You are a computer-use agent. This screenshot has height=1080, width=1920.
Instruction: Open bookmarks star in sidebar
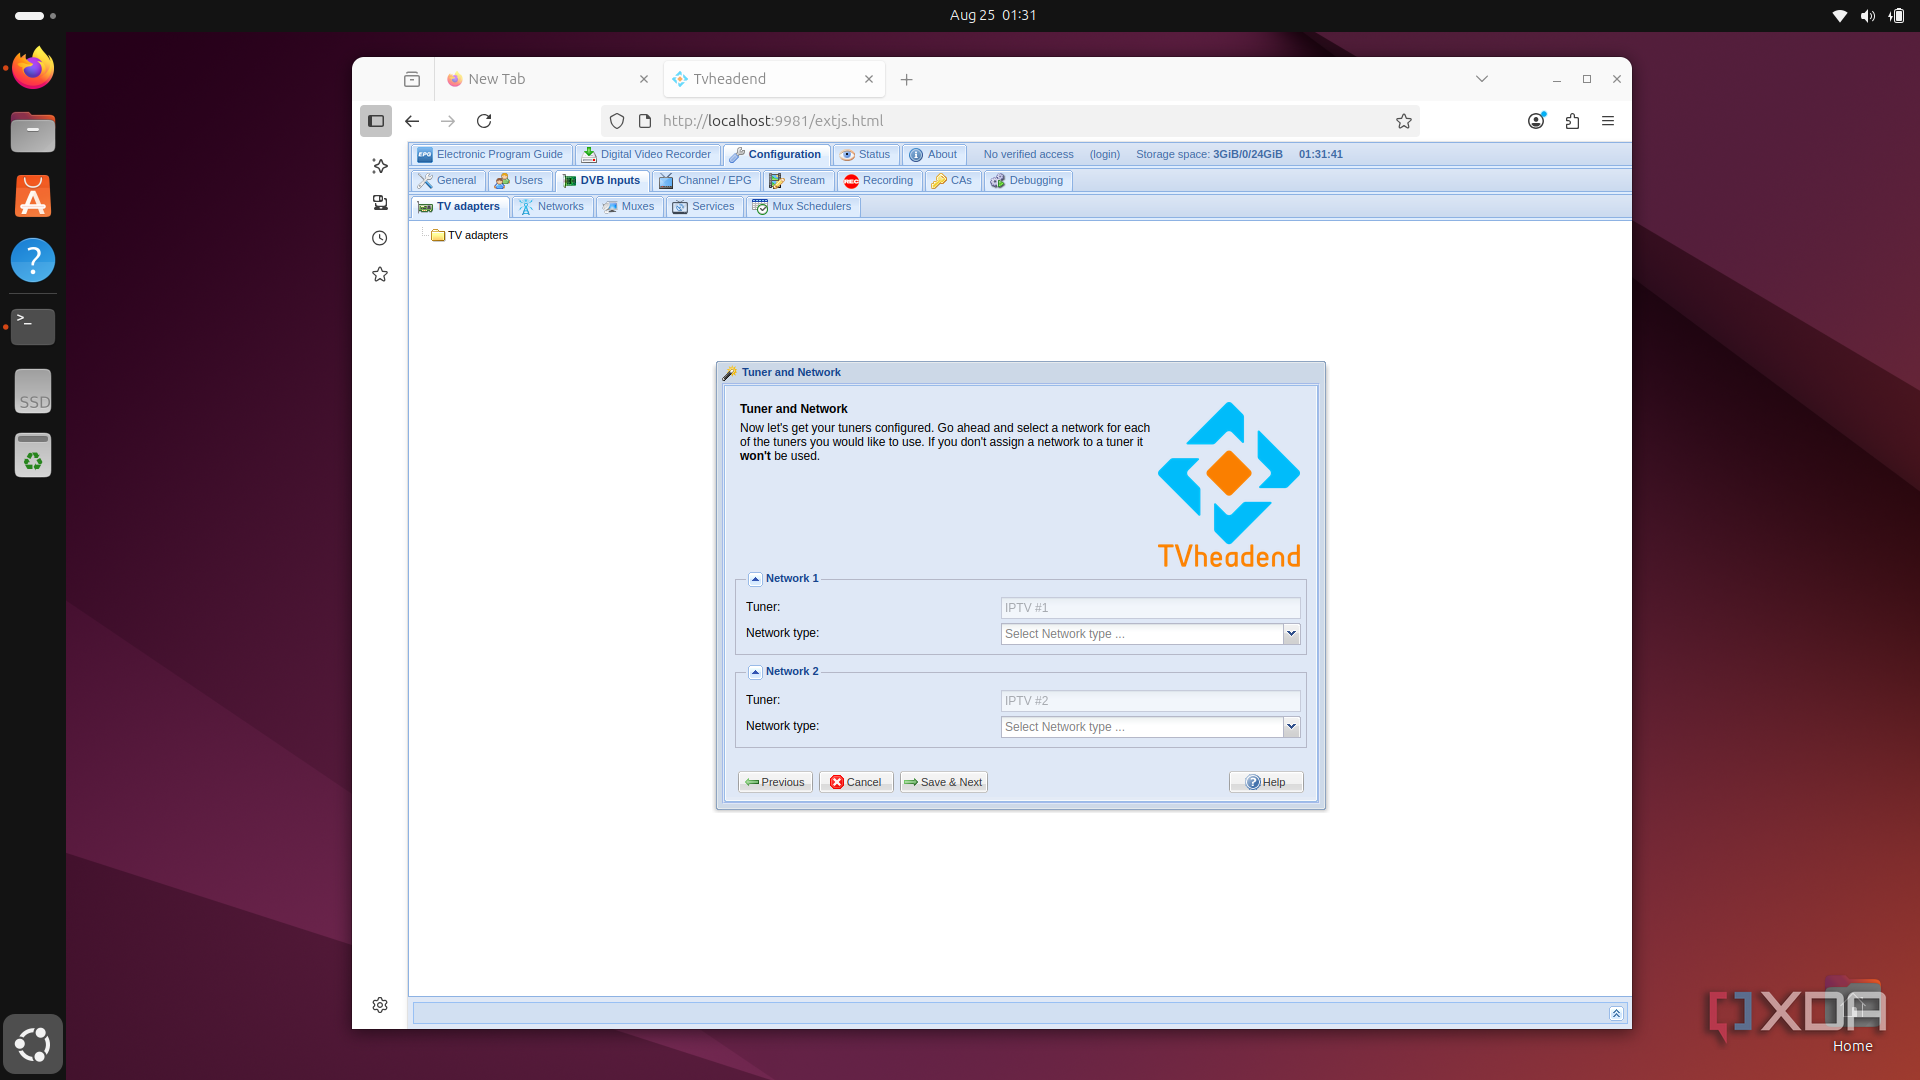click(x=380, y=274)
